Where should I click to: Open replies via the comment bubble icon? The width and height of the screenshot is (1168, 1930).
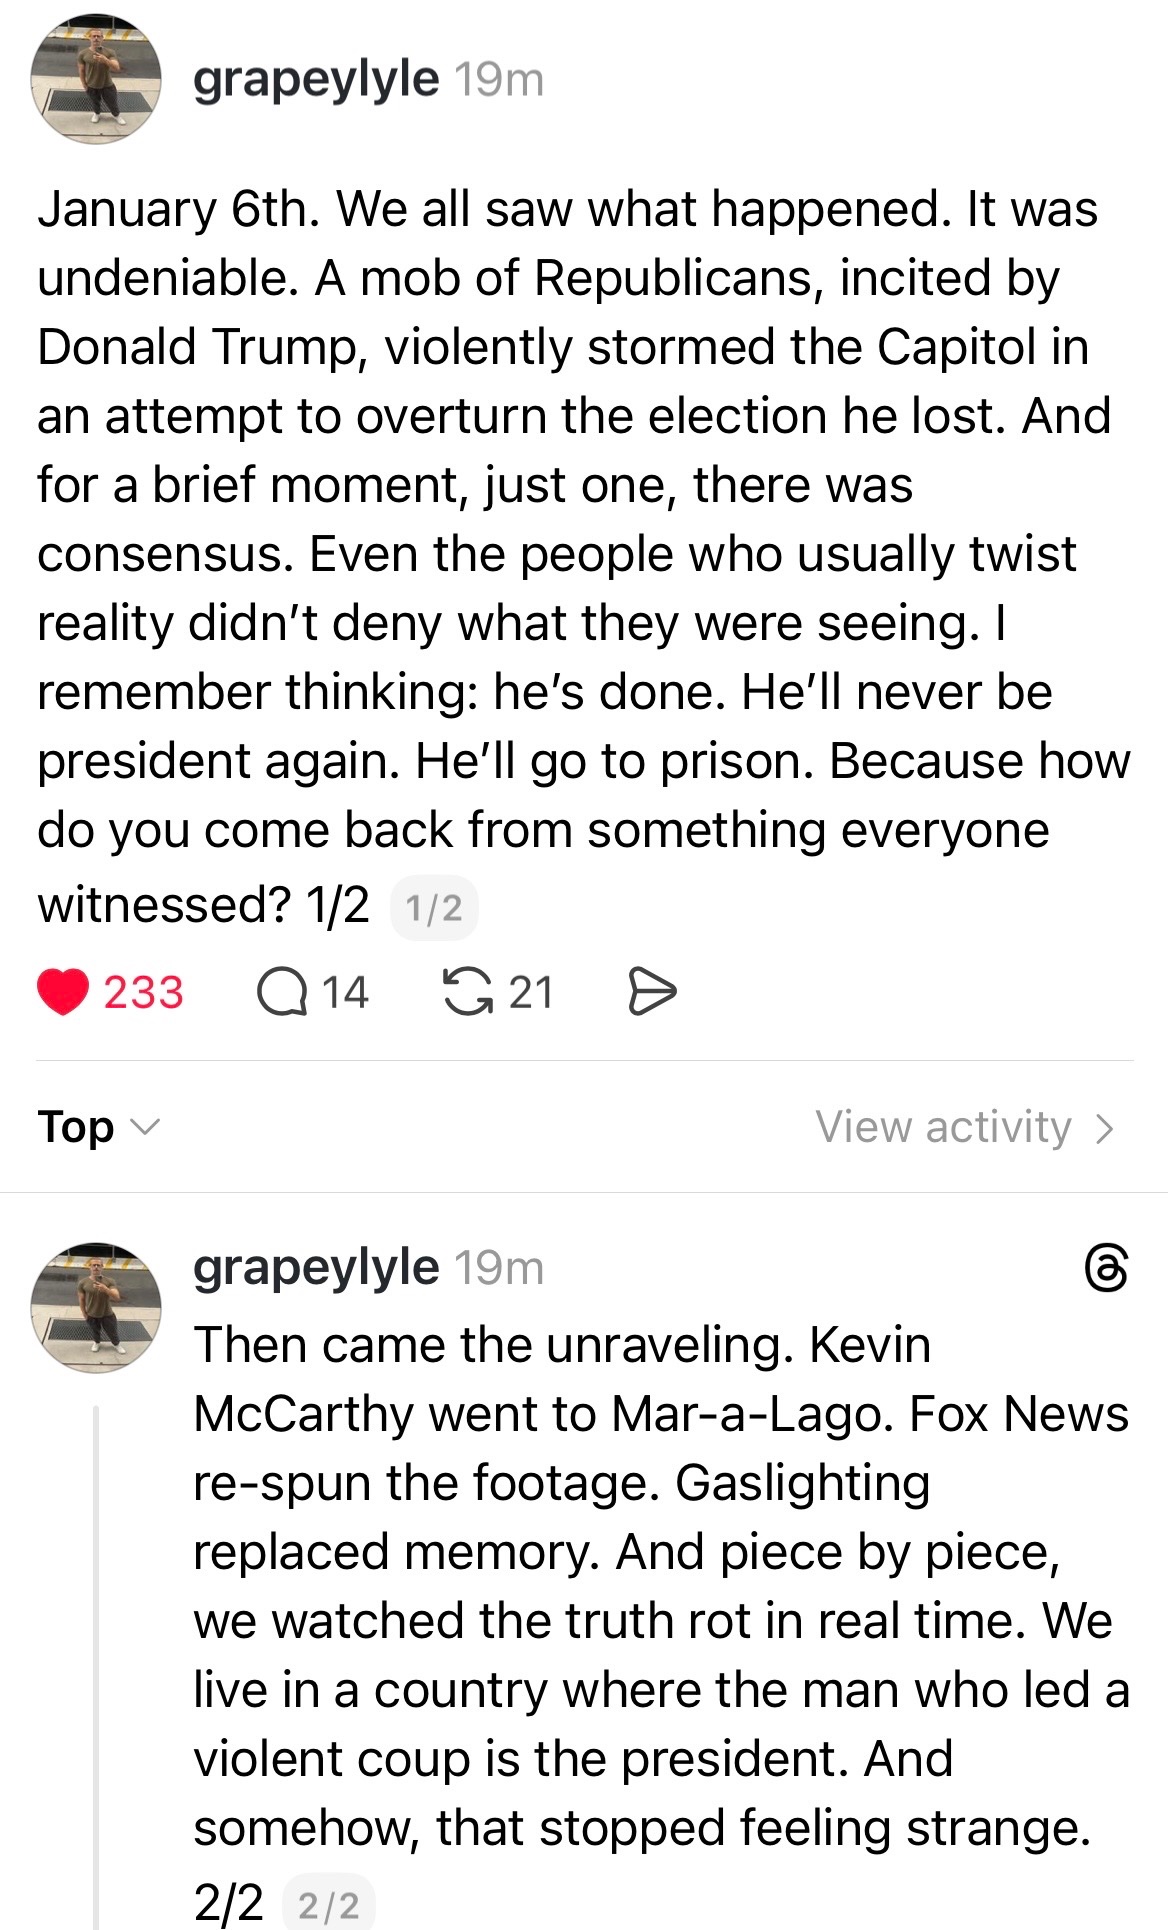282,992
